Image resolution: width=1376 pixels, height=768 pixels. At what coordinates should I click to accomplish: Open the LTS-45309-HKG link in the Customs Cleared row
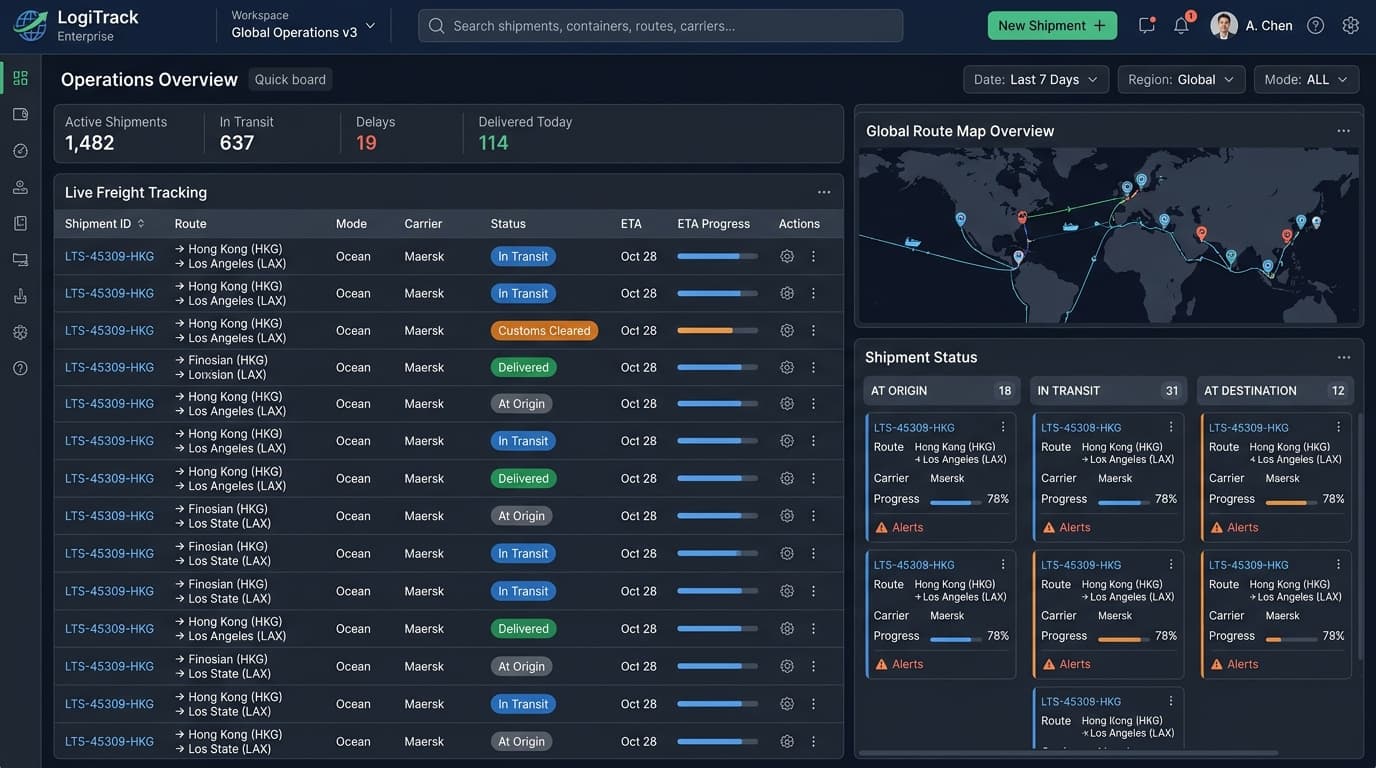point(110,330)
